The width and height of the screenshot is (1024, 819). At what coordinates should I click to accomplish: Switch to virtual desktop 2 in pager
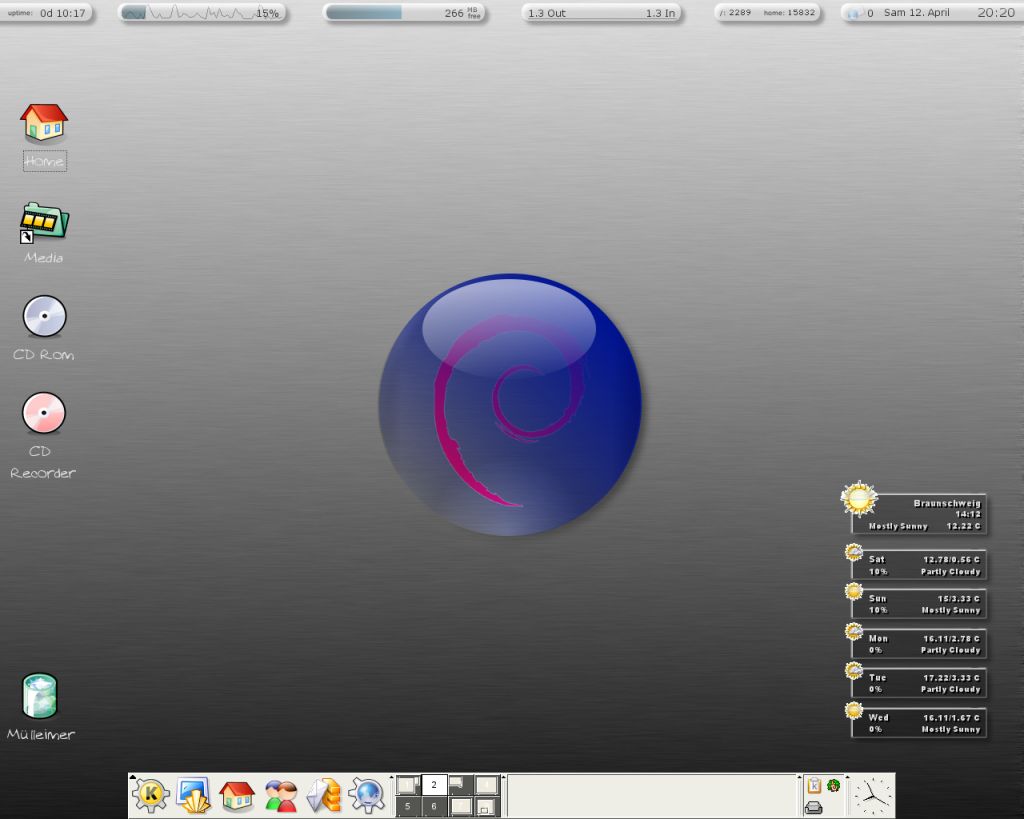tap(434, 784)
